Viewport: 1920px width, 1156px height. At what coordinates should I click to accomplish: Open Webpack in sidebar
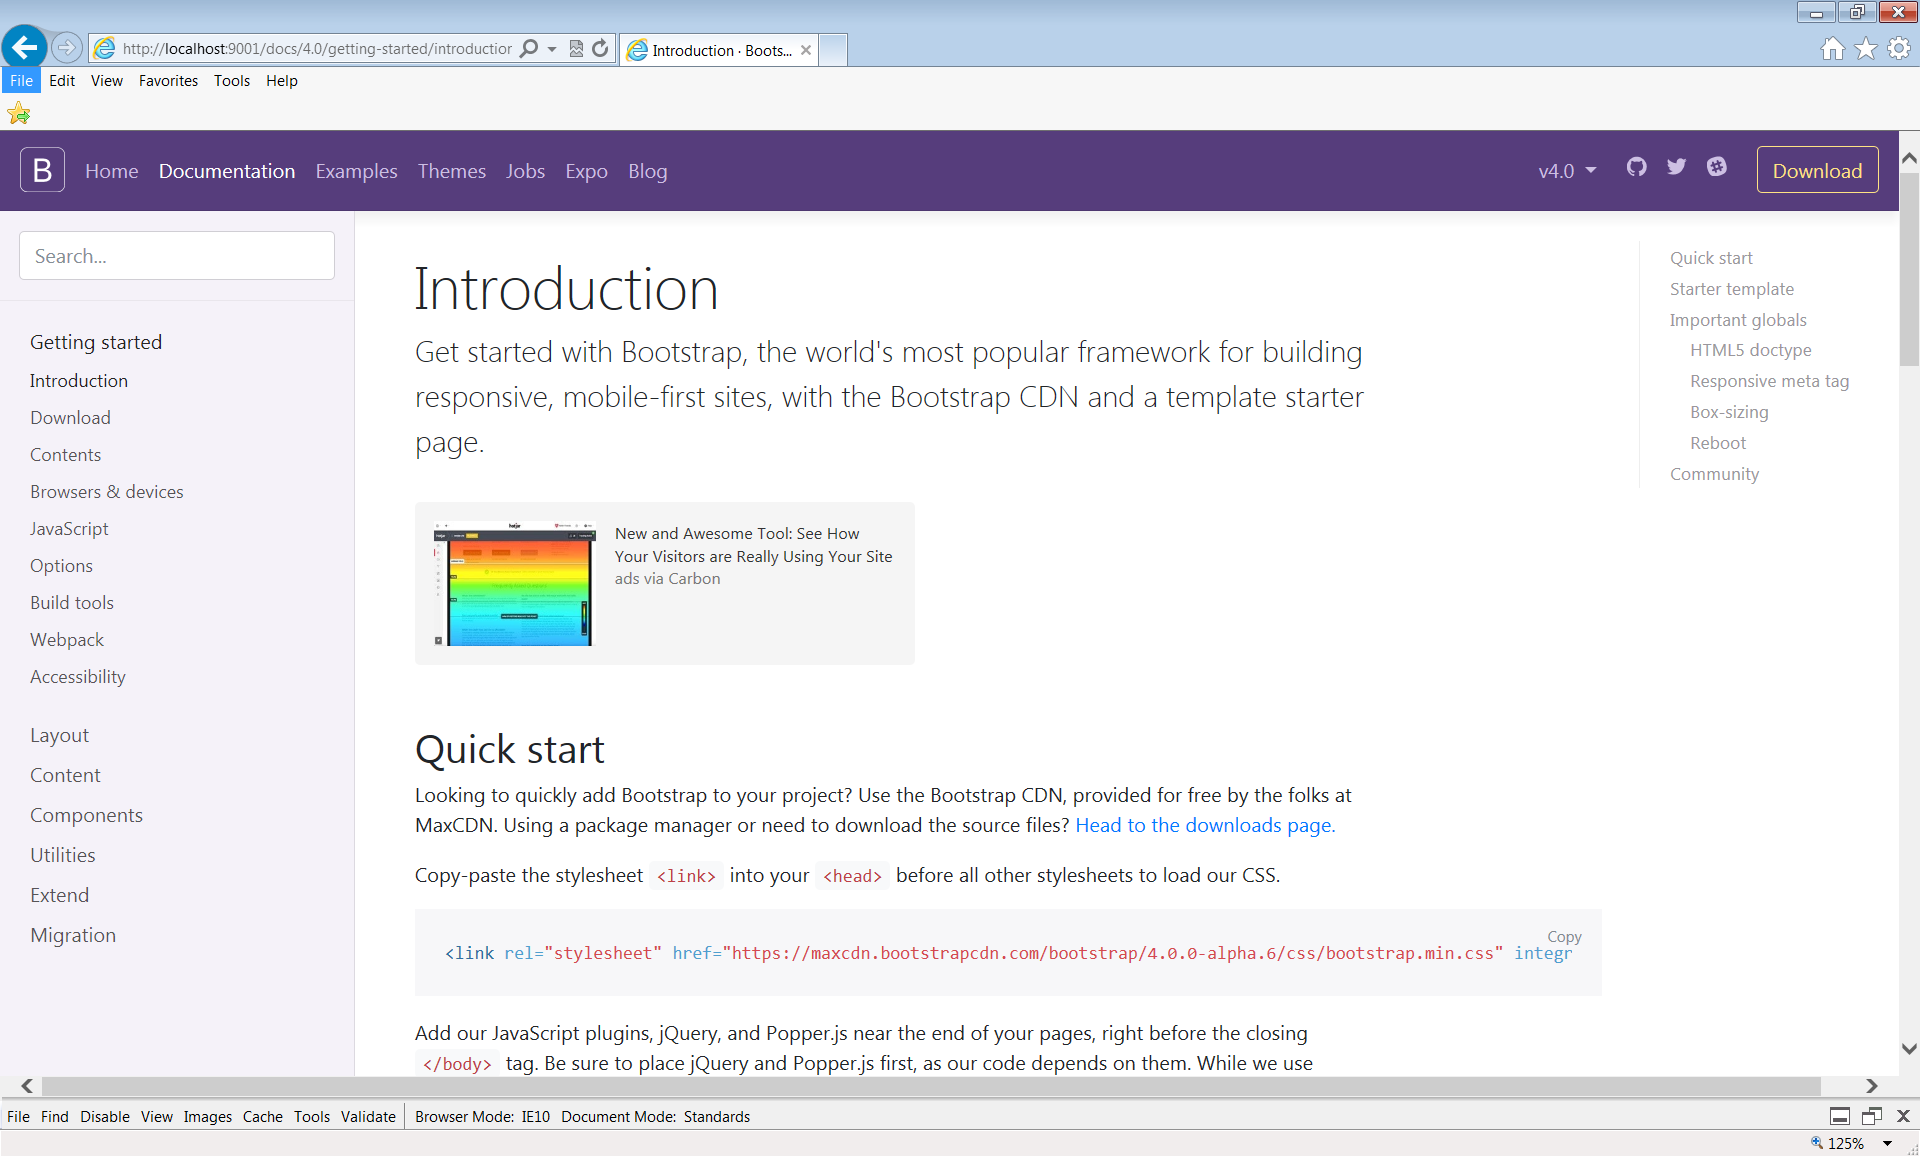coord(67,640)
